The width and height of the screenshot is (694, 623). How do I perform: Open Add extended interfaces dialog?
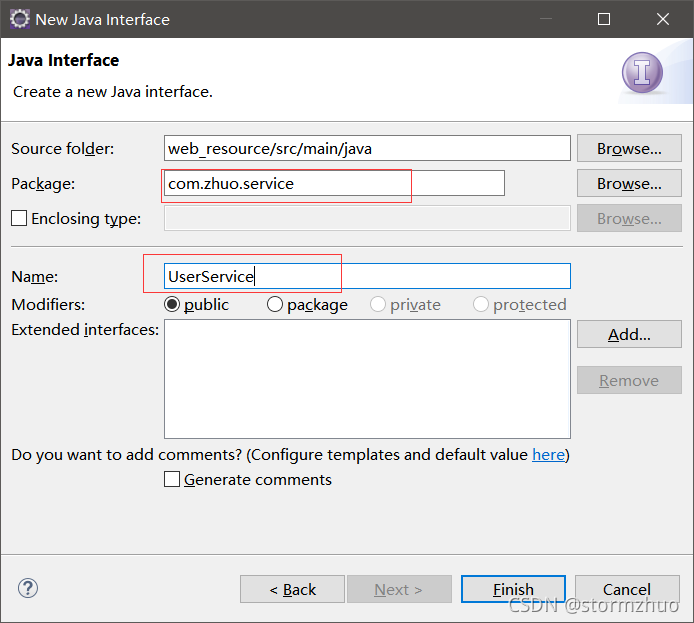click(629, 335)
